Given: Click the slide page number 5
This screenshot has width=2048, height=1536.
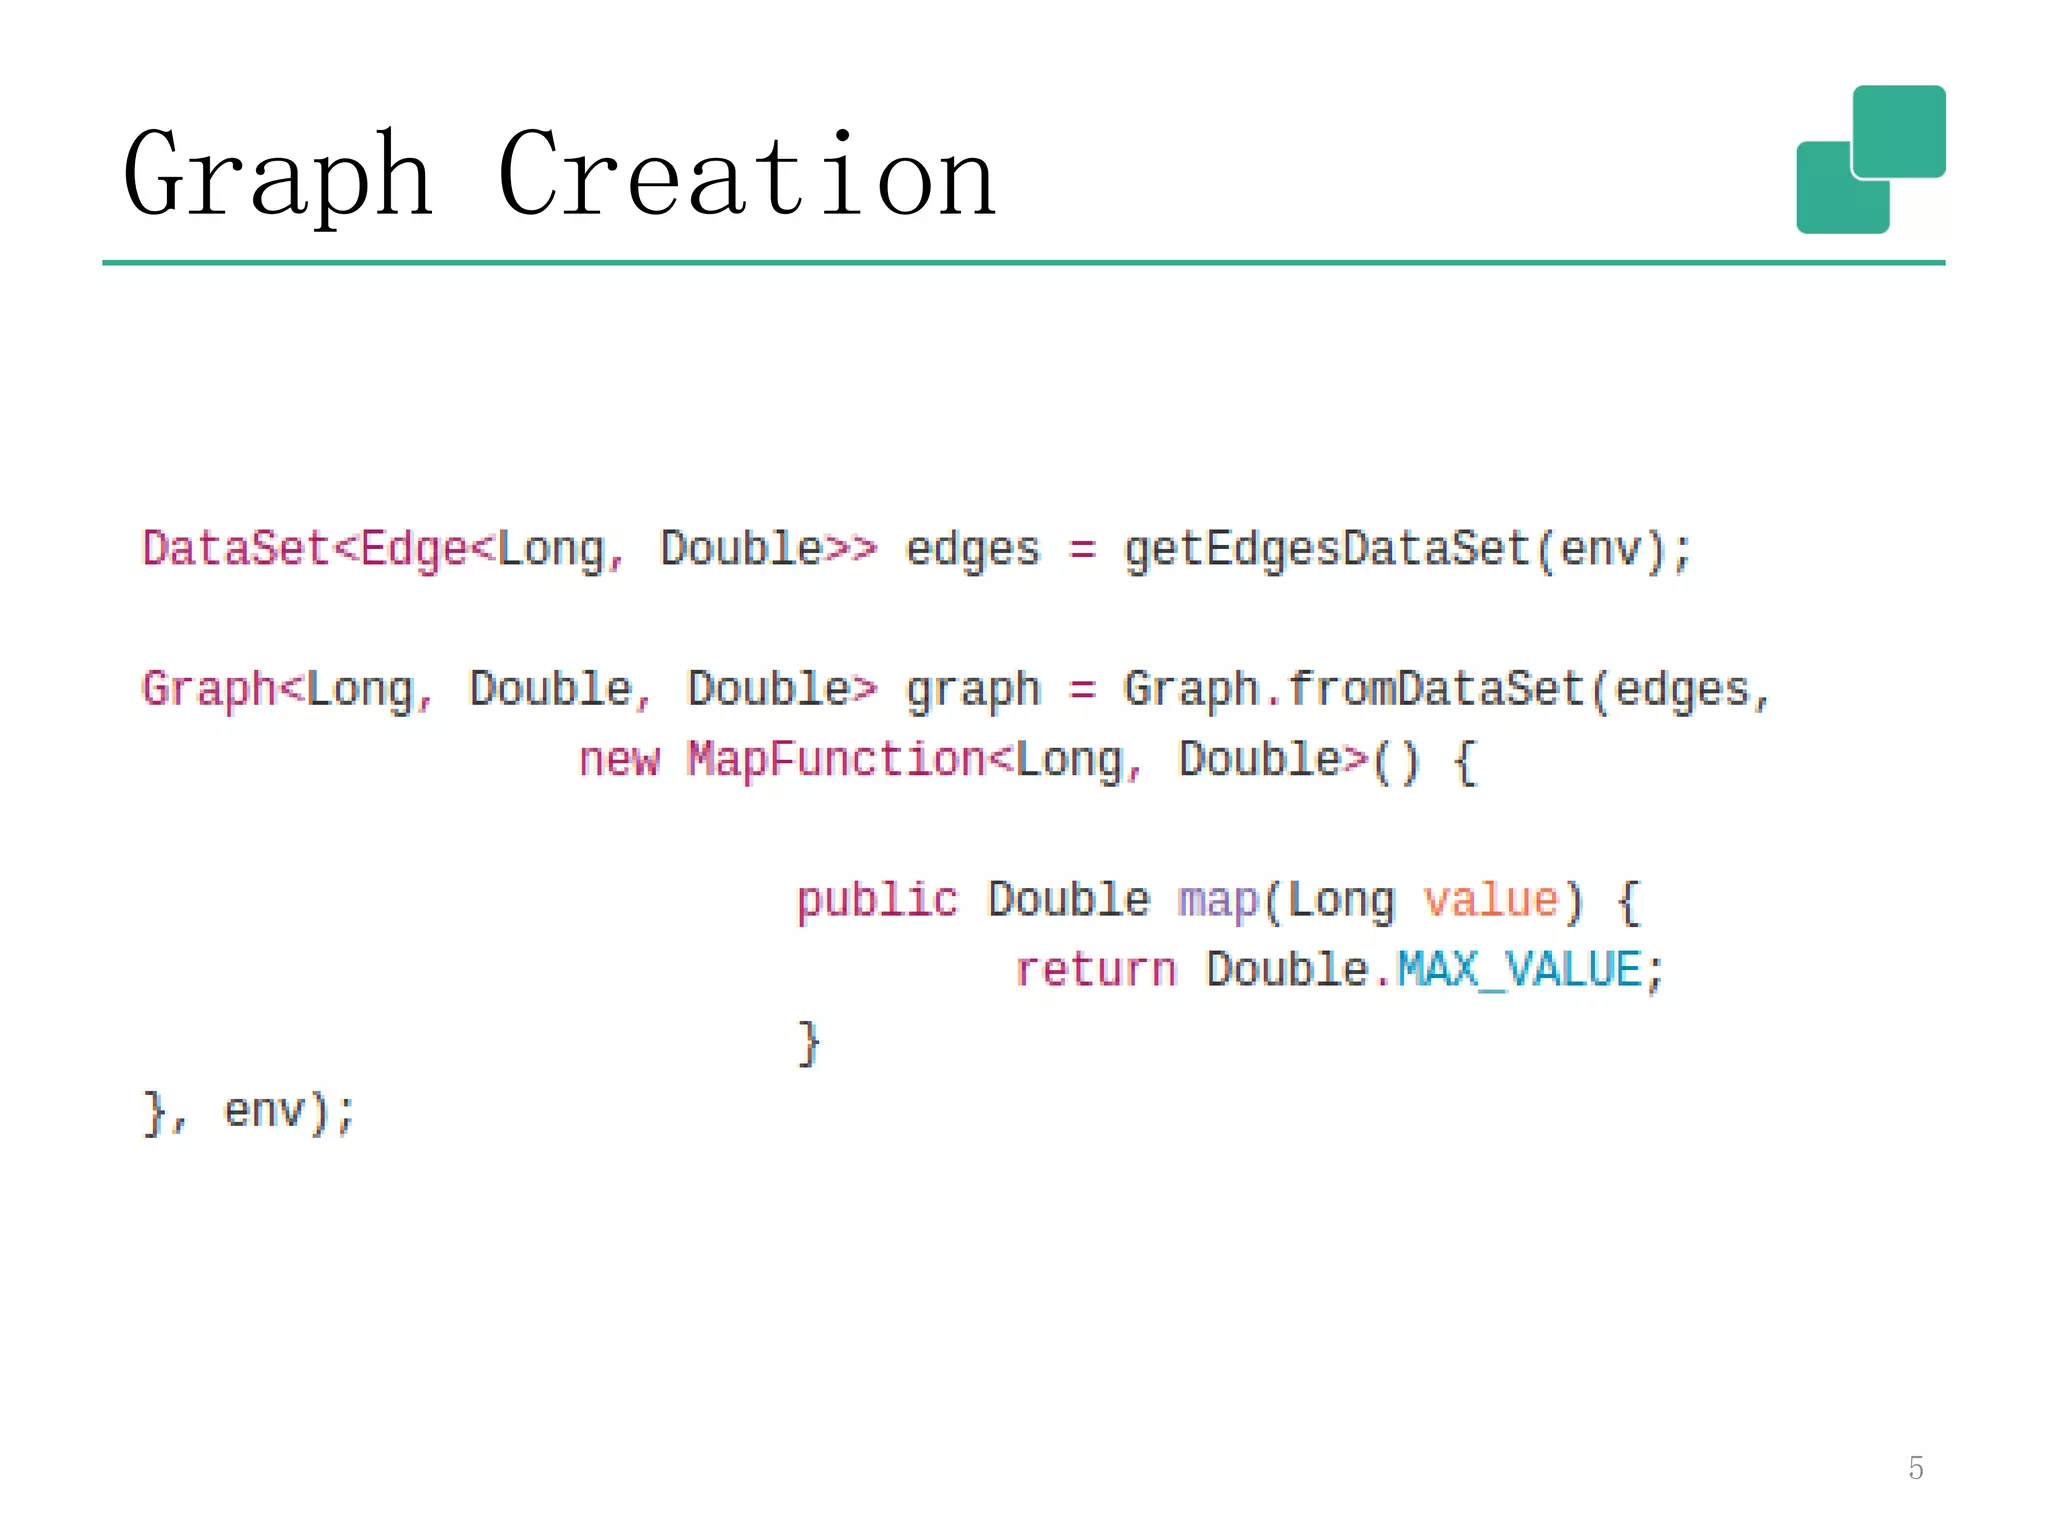Looking at the screenshot, I should click(x=1915, y=1467).
